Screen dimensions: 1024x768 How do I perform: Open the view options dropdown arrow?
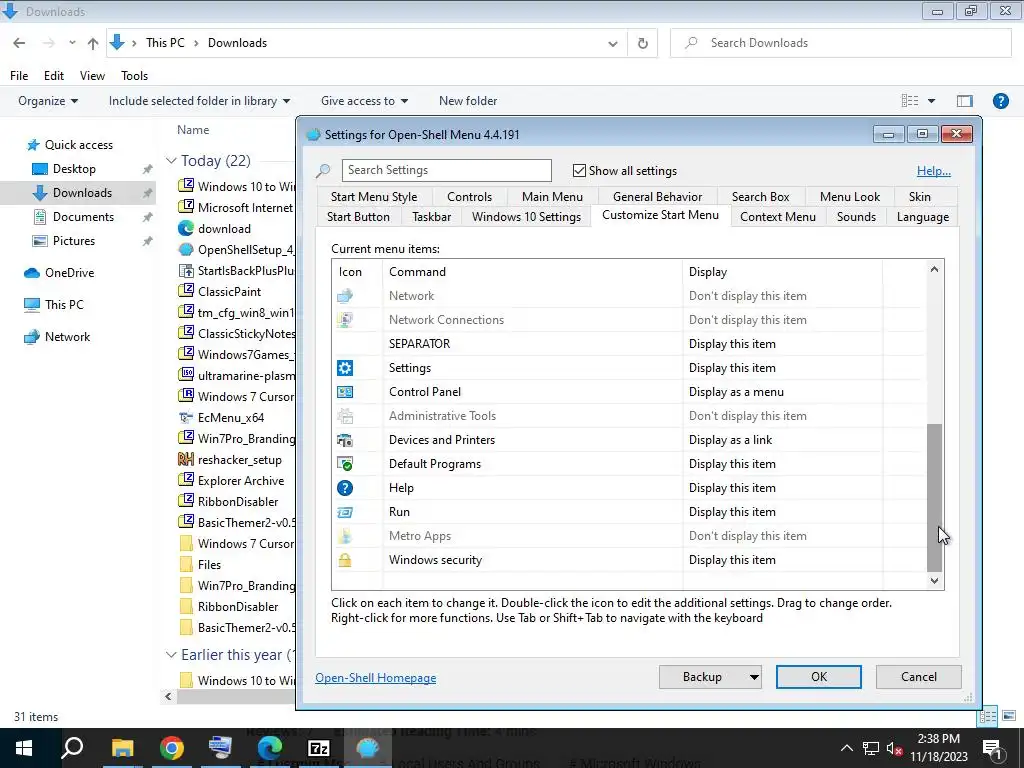pos(931,101)
